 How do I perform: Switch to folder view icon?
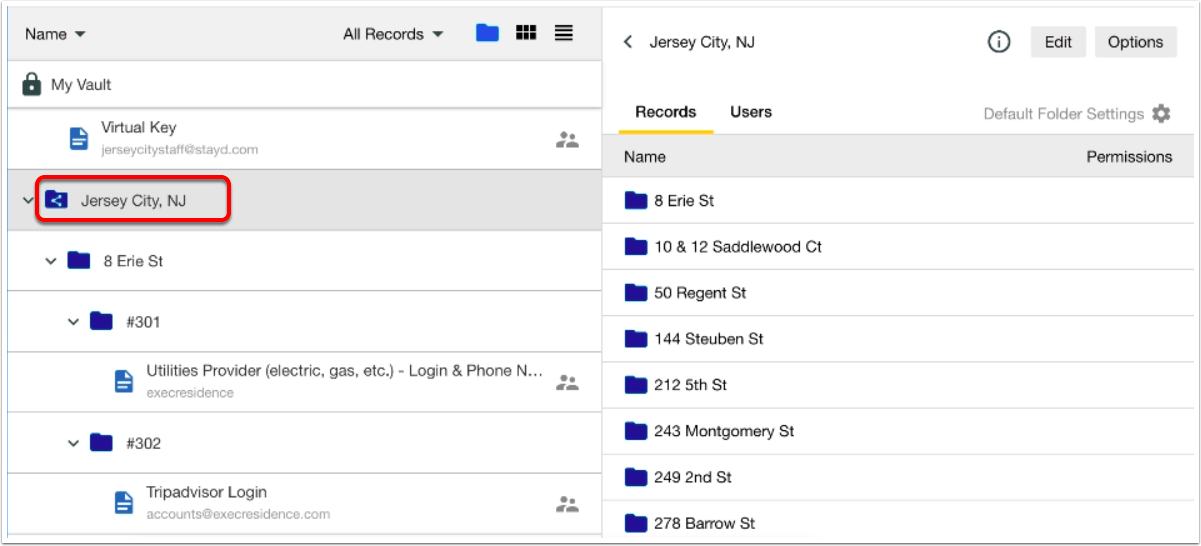pos(487,33)
